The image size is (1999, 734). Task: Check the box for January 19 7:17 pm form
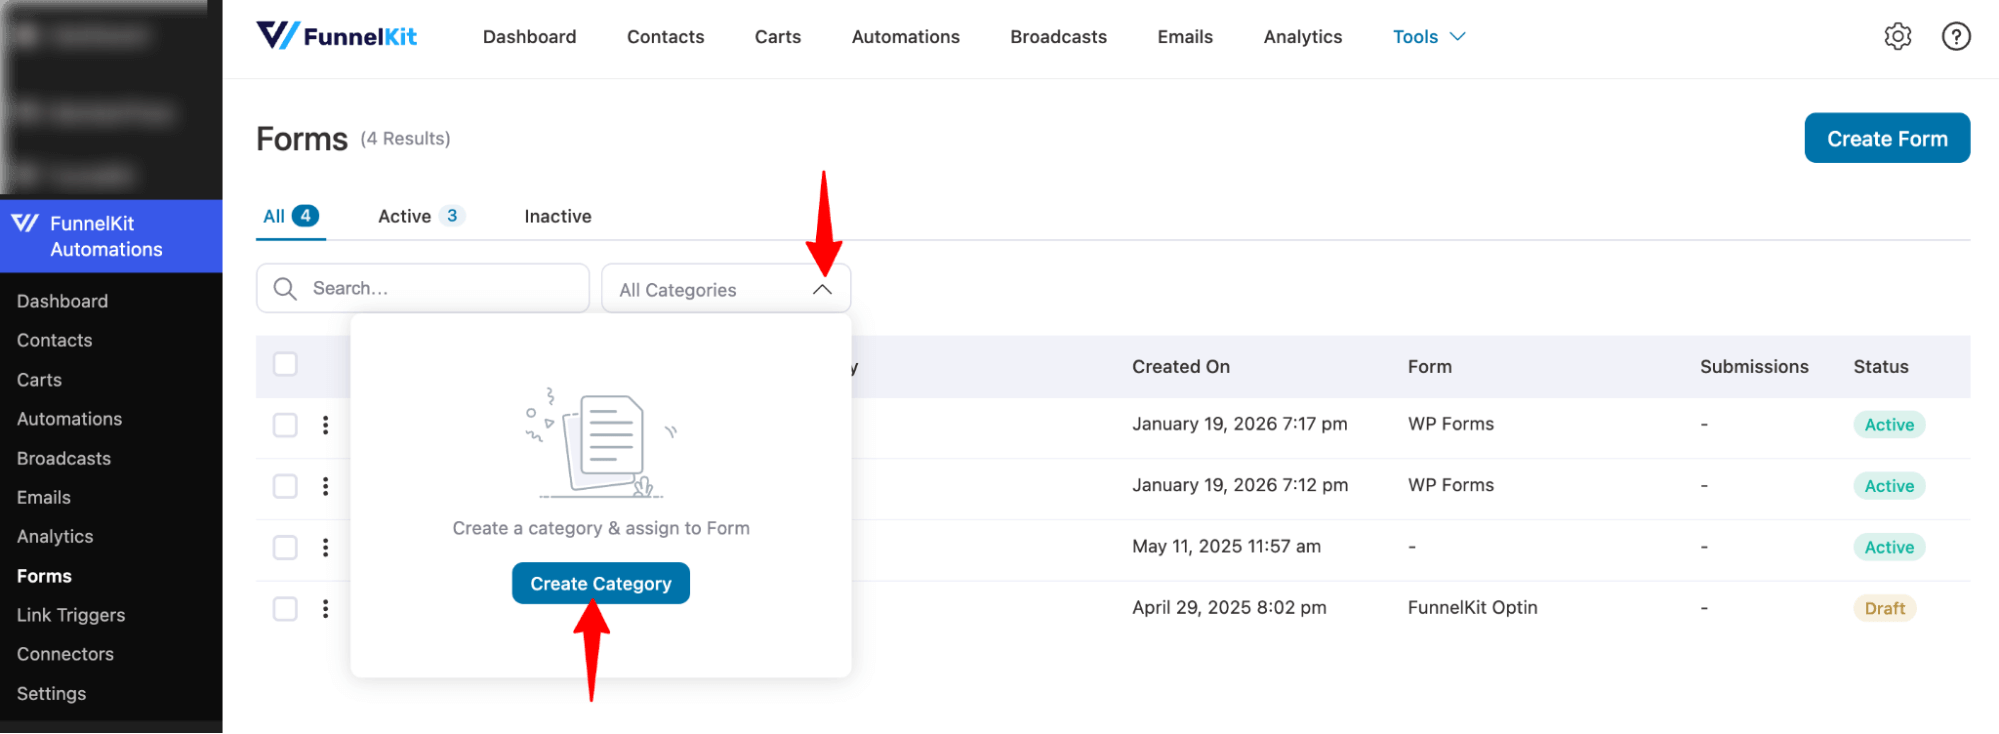[285, 425]
